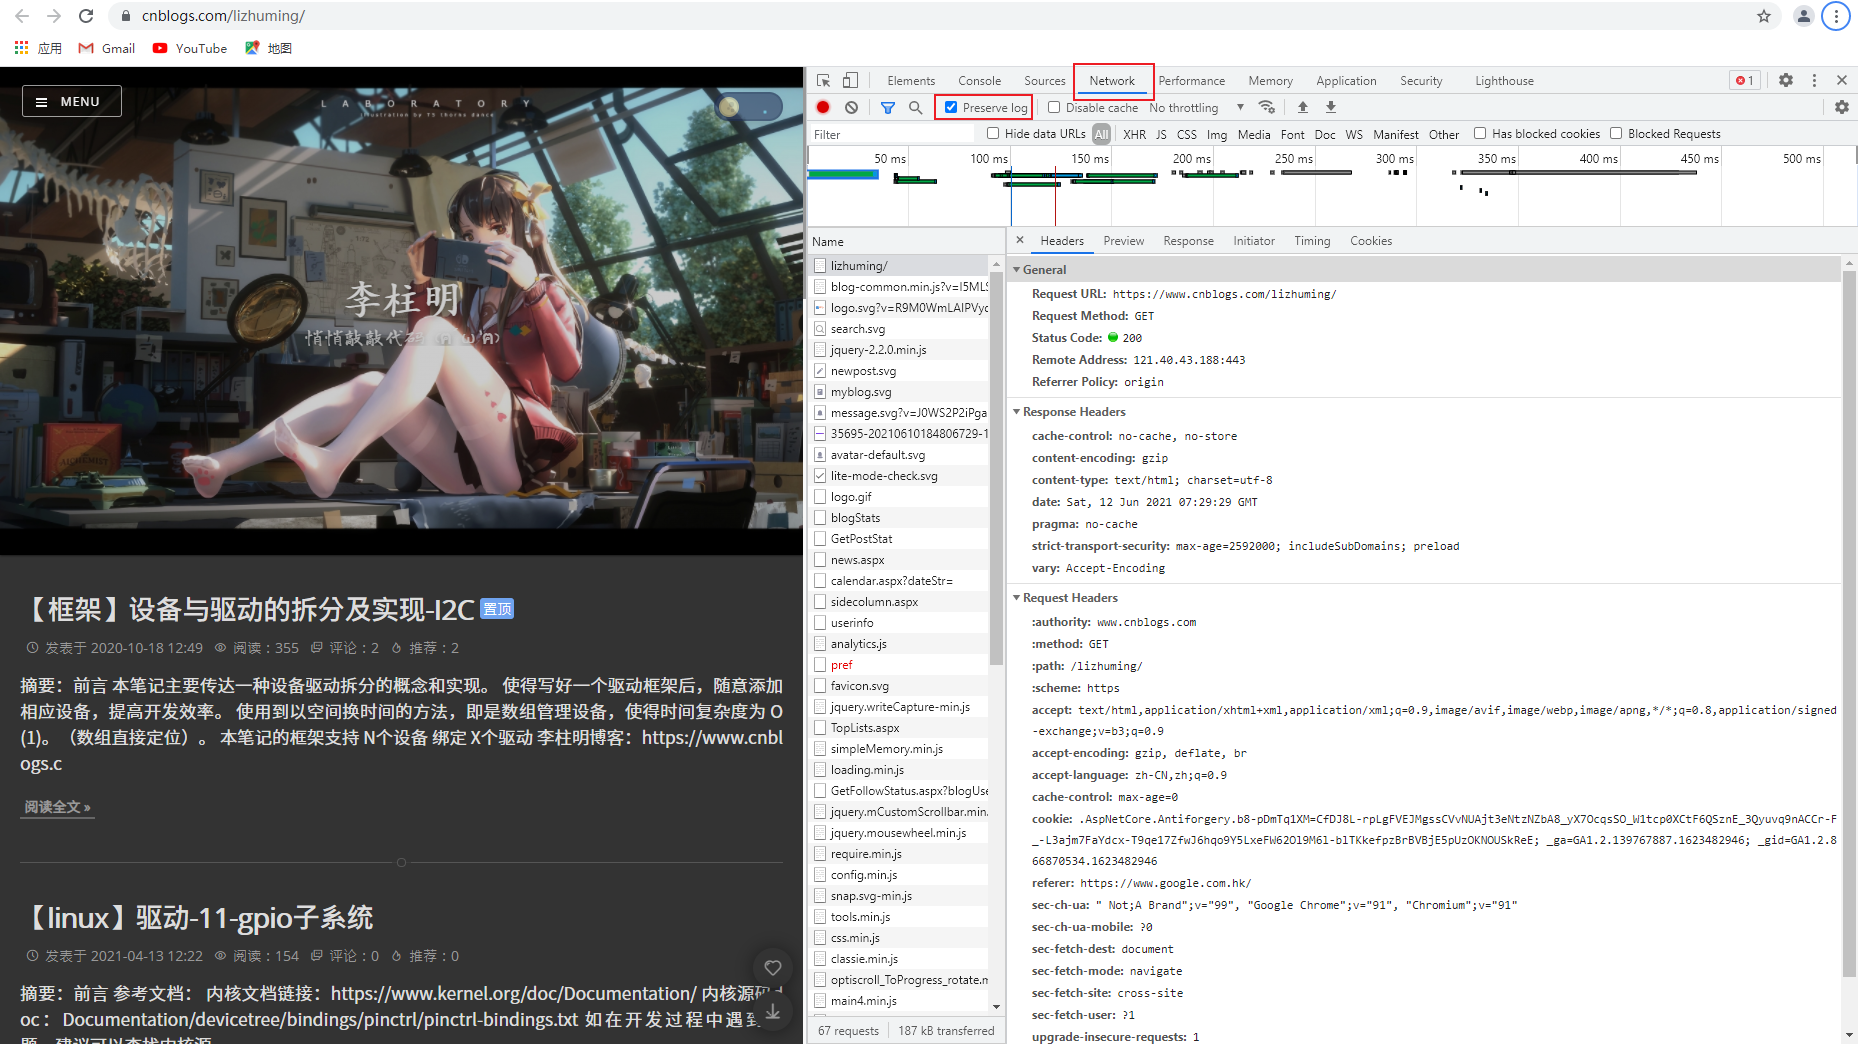Show the Preview tab for request
The width and height of the screenshot is (1858, 1044).
tap(1123, 241)
